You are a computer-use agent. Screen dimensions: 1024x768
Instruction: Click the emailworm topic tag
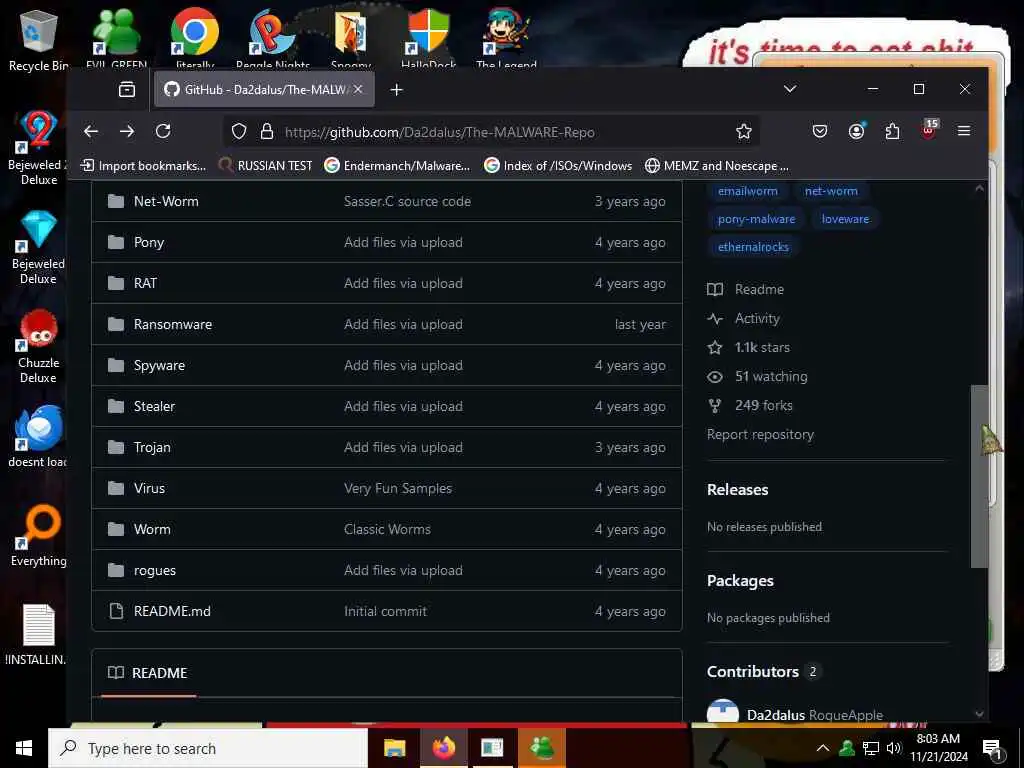click(x=748, y=191)
